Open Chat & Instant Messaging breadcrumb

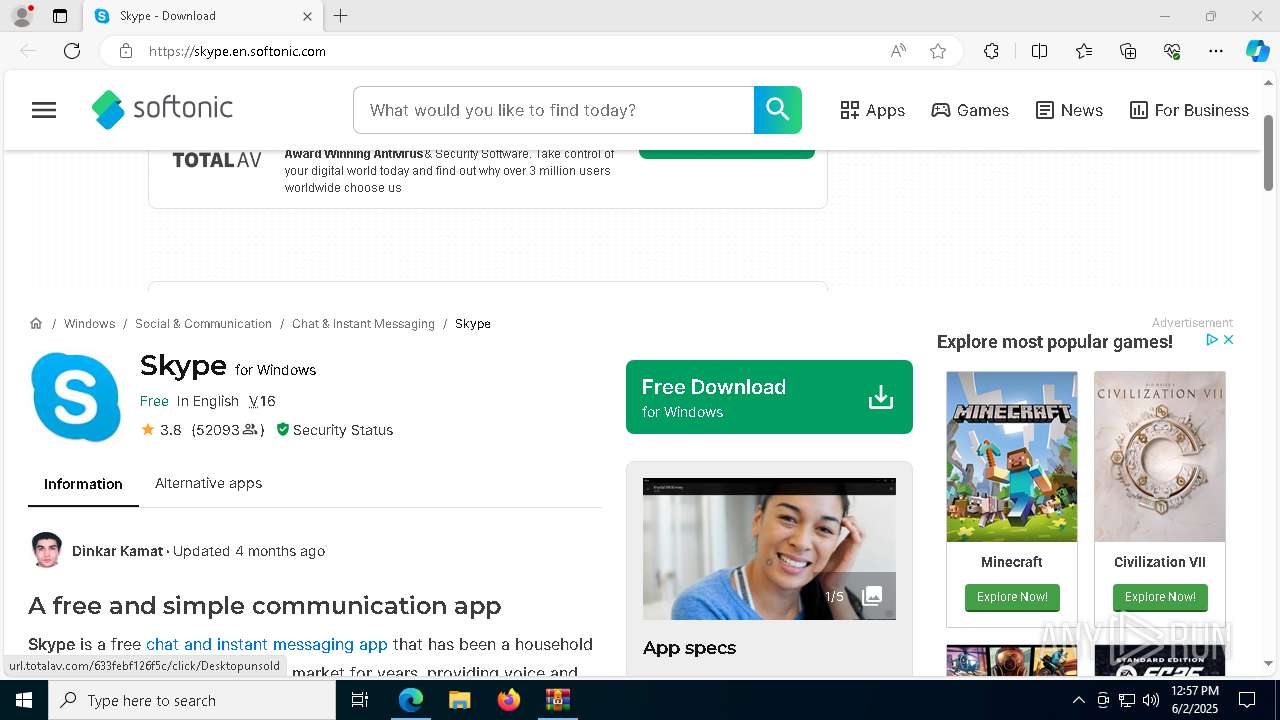363,324
